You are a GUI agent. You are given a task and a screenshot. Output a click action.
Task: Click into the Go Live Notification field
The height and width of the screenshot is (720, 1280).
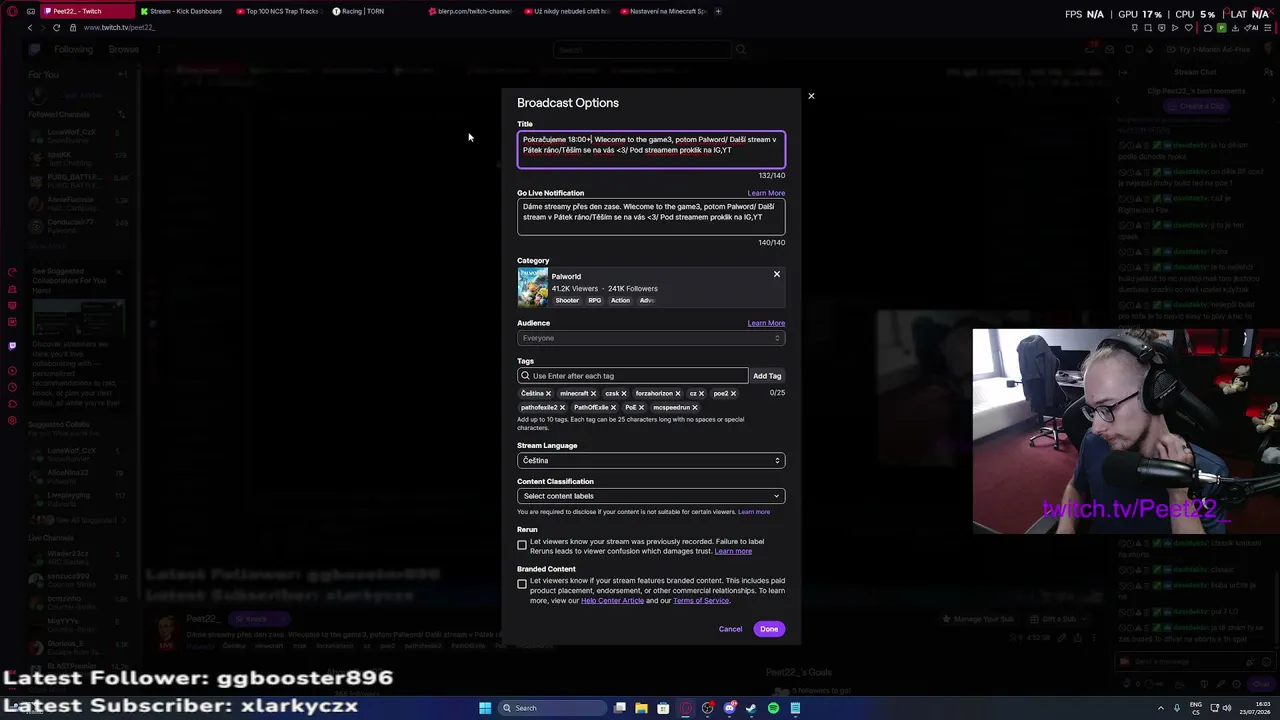(x=651, y=216)
